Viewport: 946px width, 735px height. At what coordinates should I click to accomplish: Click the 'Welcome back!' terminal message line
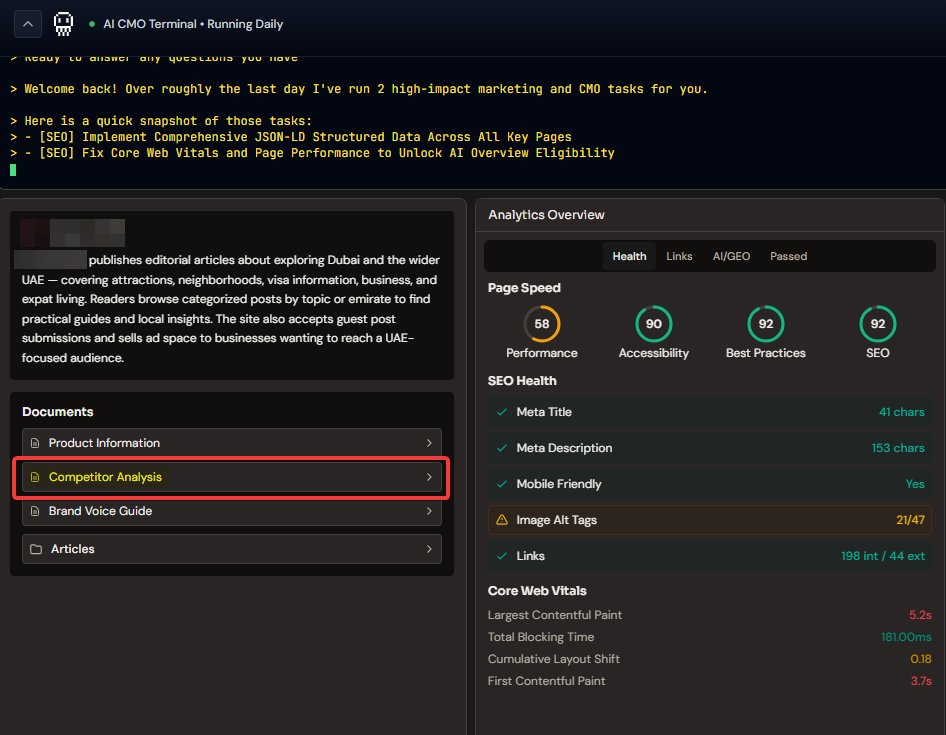click(x=359, y=89)
